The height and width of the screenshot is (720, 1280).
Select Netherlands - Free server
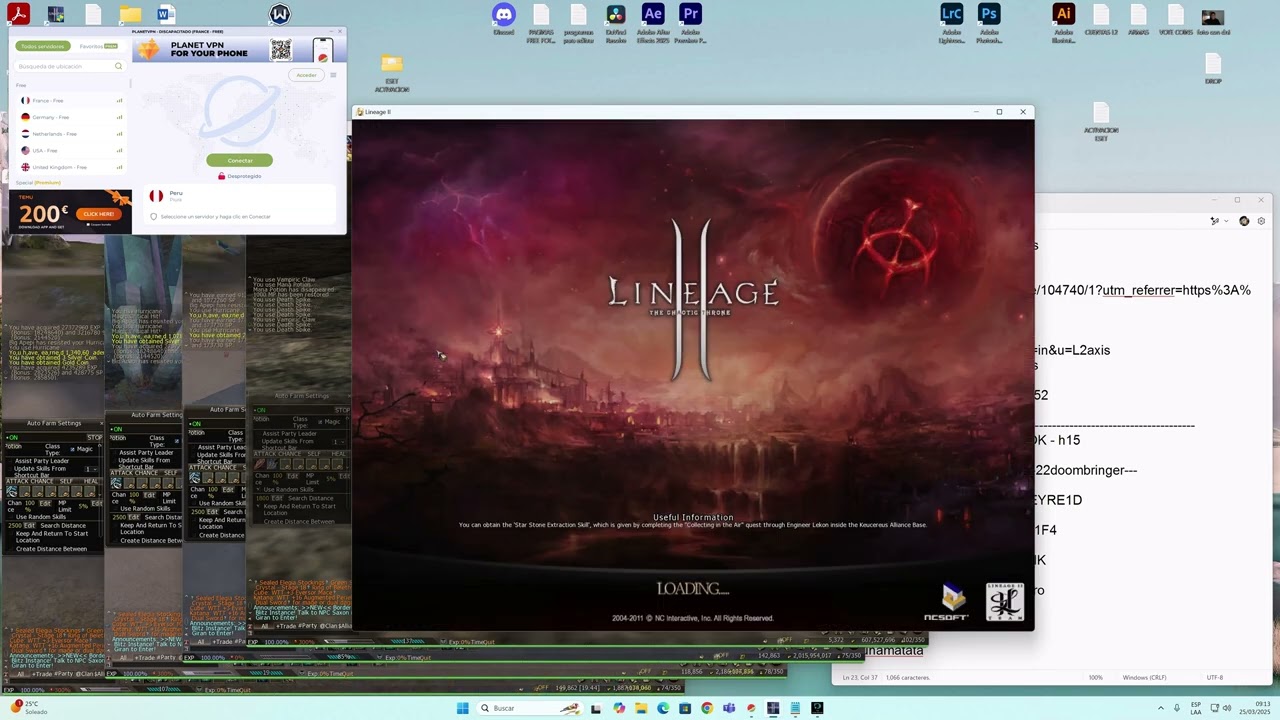(x=70, y=134)
